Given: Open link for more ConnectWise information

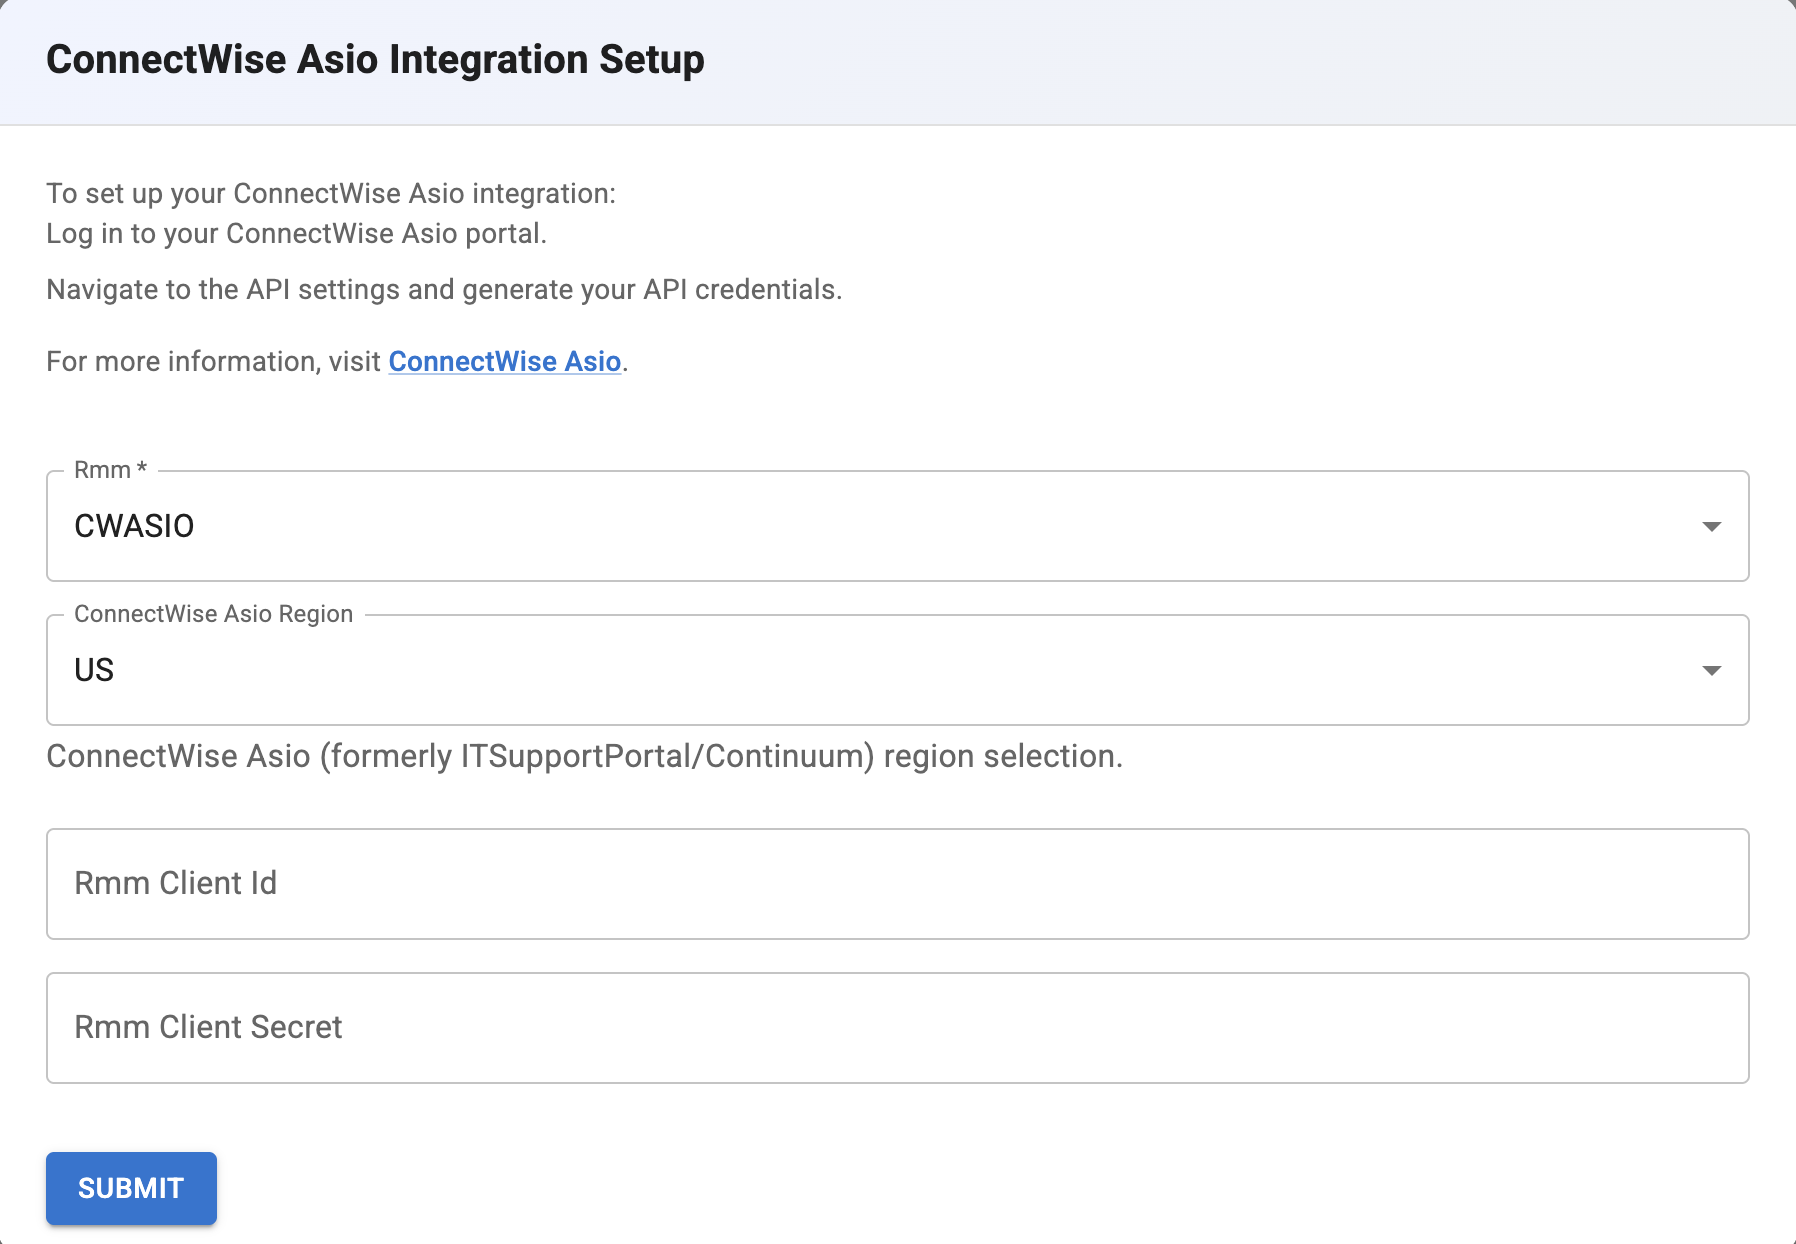Looking at the screenshot, I should (503, 361).
